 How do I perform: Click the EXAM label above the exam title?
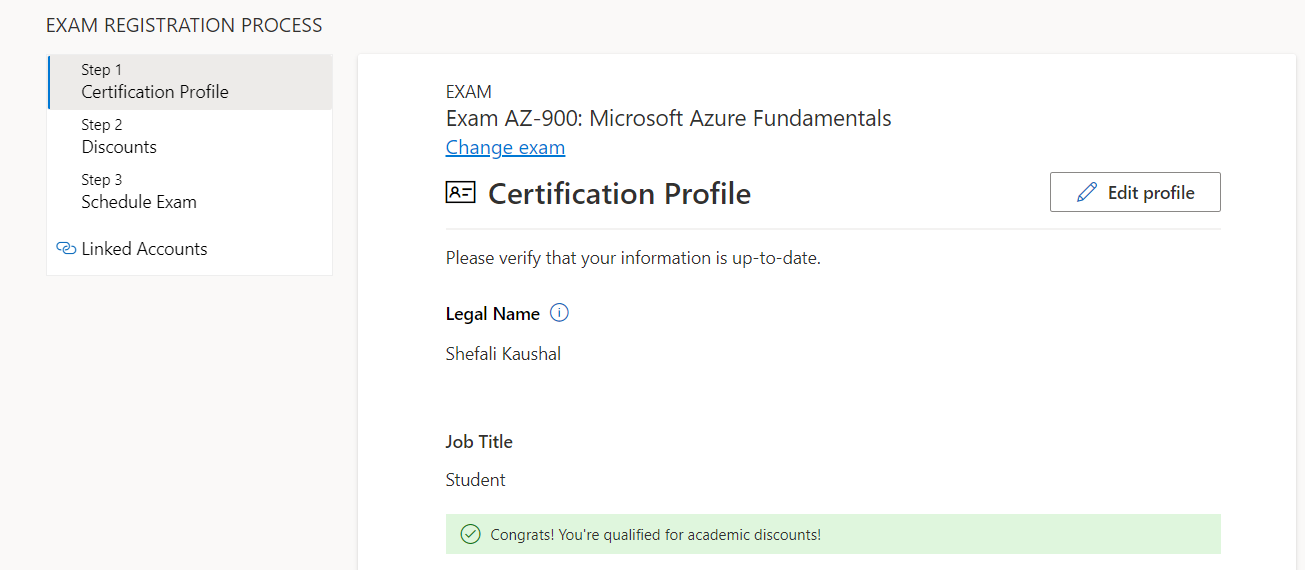[x=469, y=92]
